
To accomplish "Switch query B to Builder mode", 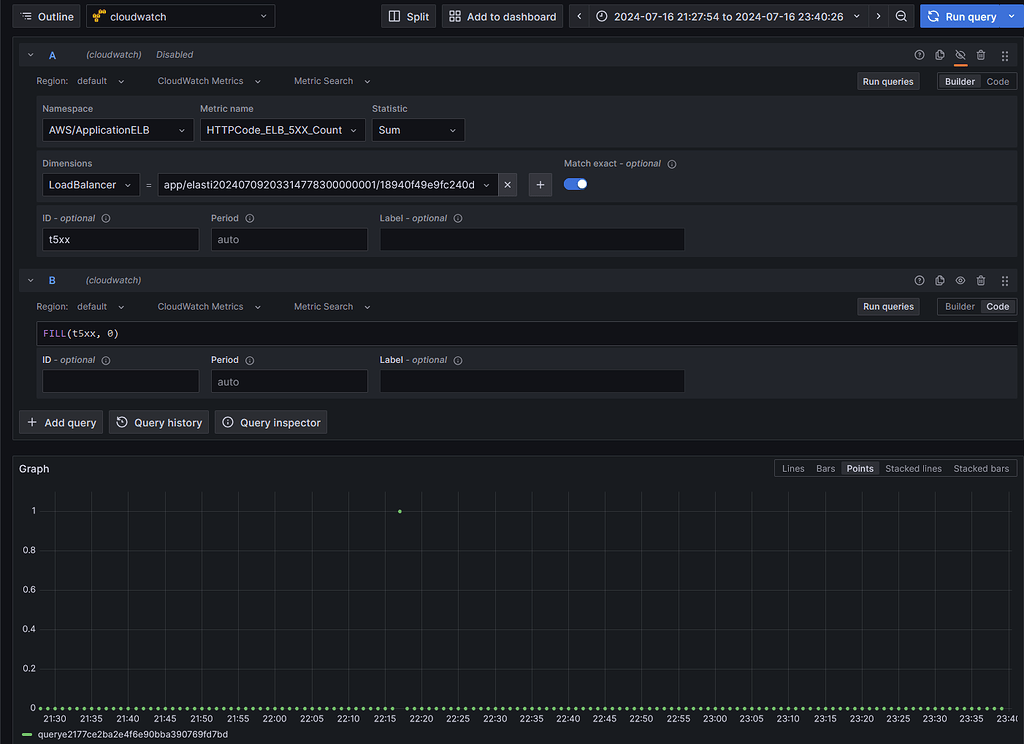I will (959, 306).
